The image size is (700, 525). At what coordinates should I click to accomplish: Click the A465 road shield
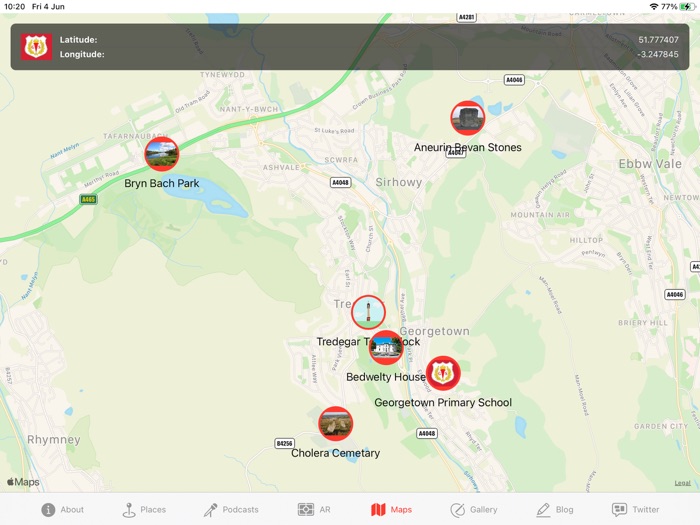tap(88, 199)
